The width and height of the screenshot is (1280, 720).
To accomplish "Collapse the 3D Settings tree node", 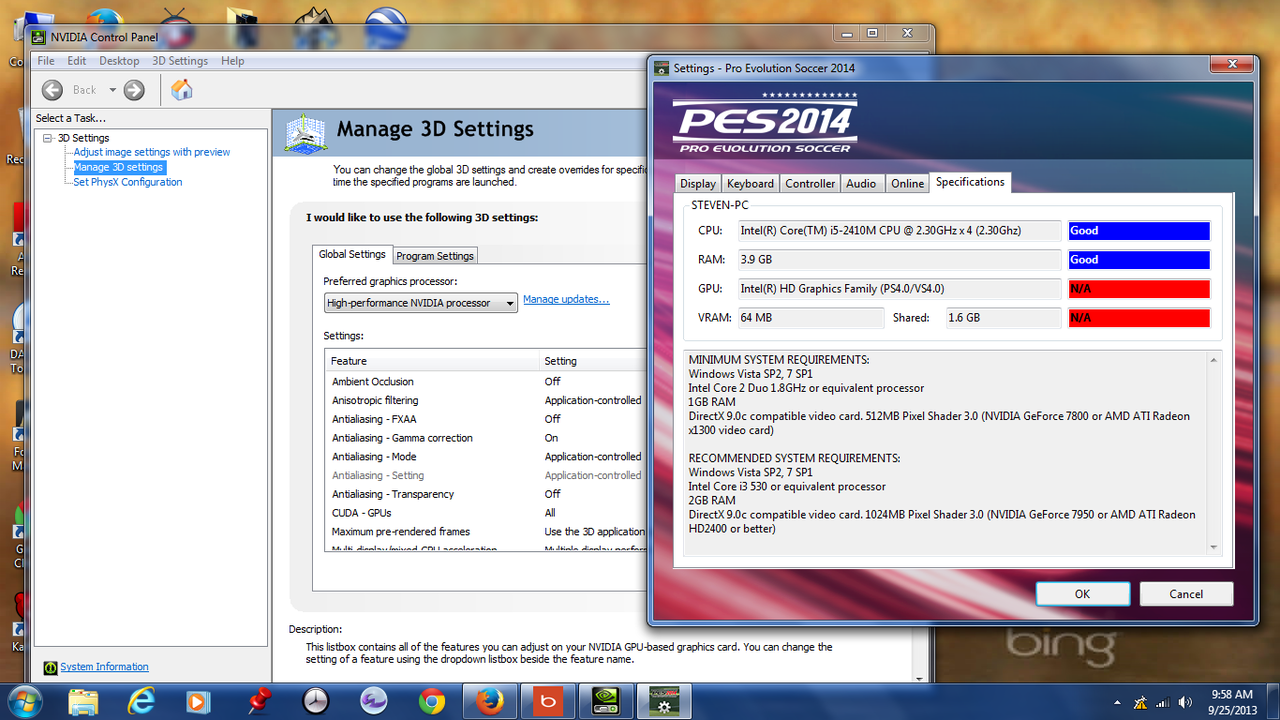I will (47, 138).
